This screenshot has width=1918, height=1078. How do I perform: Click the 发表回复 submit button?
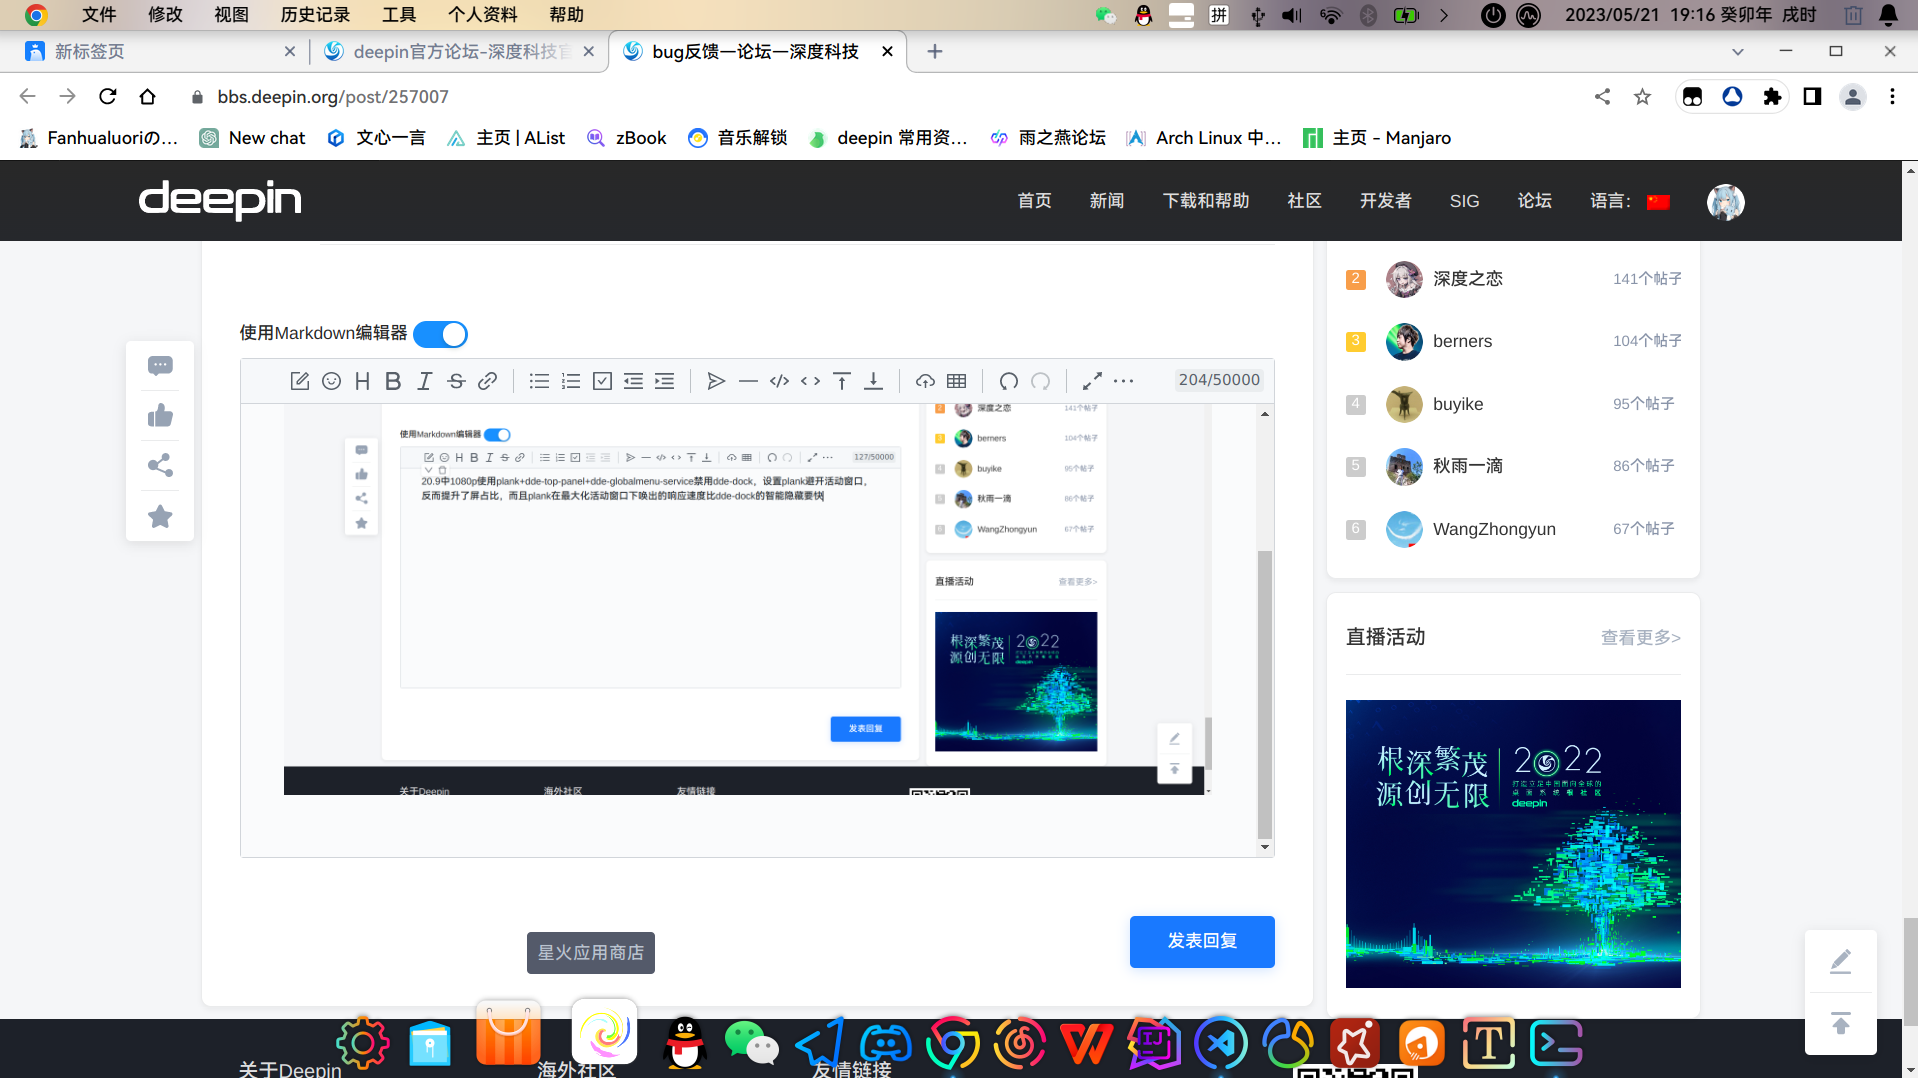(1201, 941)
